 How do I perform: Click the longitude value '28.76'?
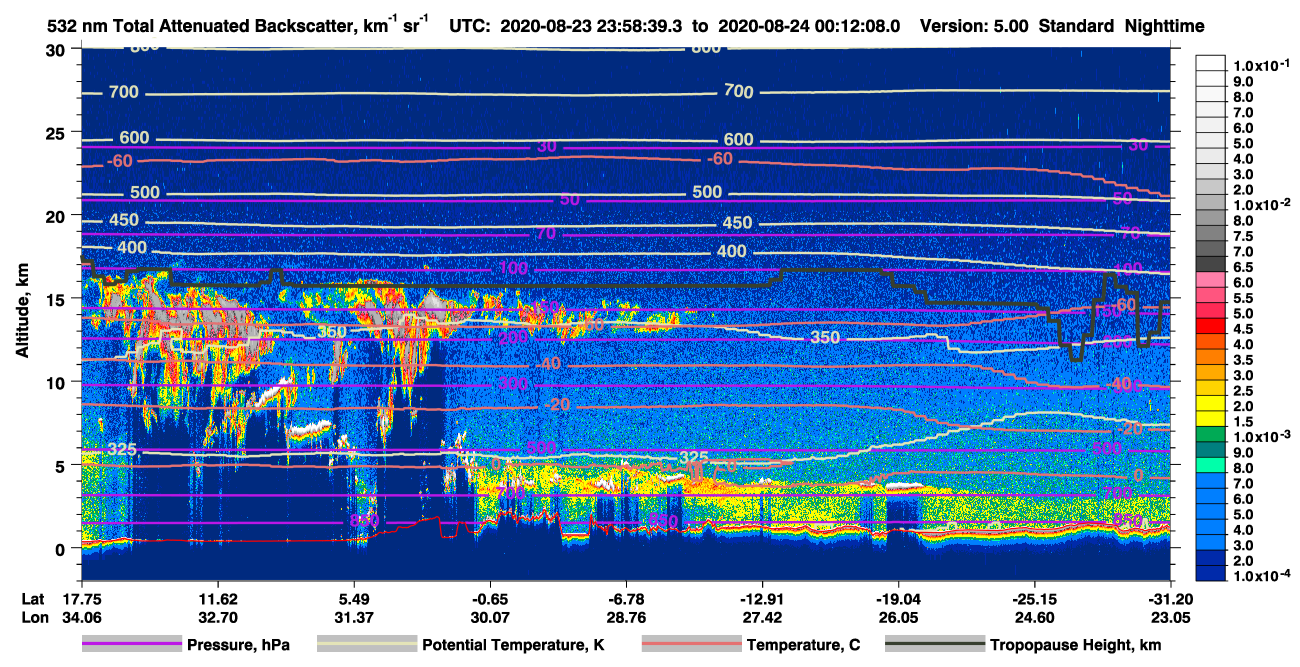[627, 617]
